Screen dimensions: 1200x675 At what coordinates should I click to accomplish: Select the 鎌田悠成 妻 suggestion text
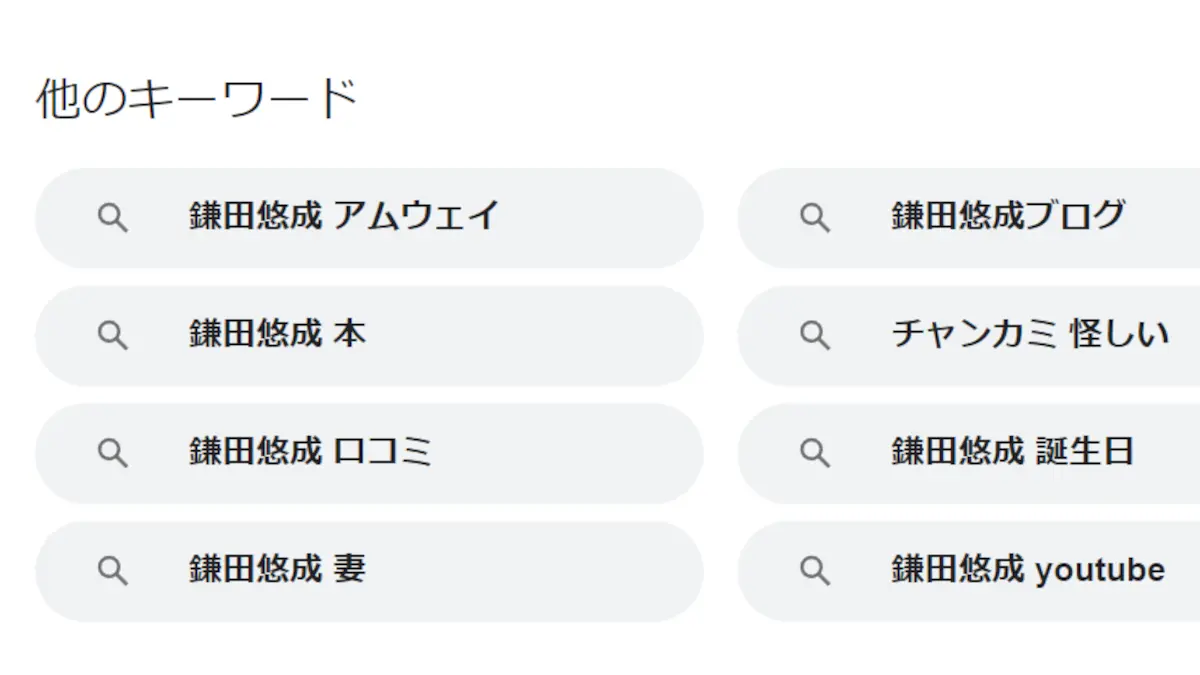pyautogui.click(x=278, y=570)
